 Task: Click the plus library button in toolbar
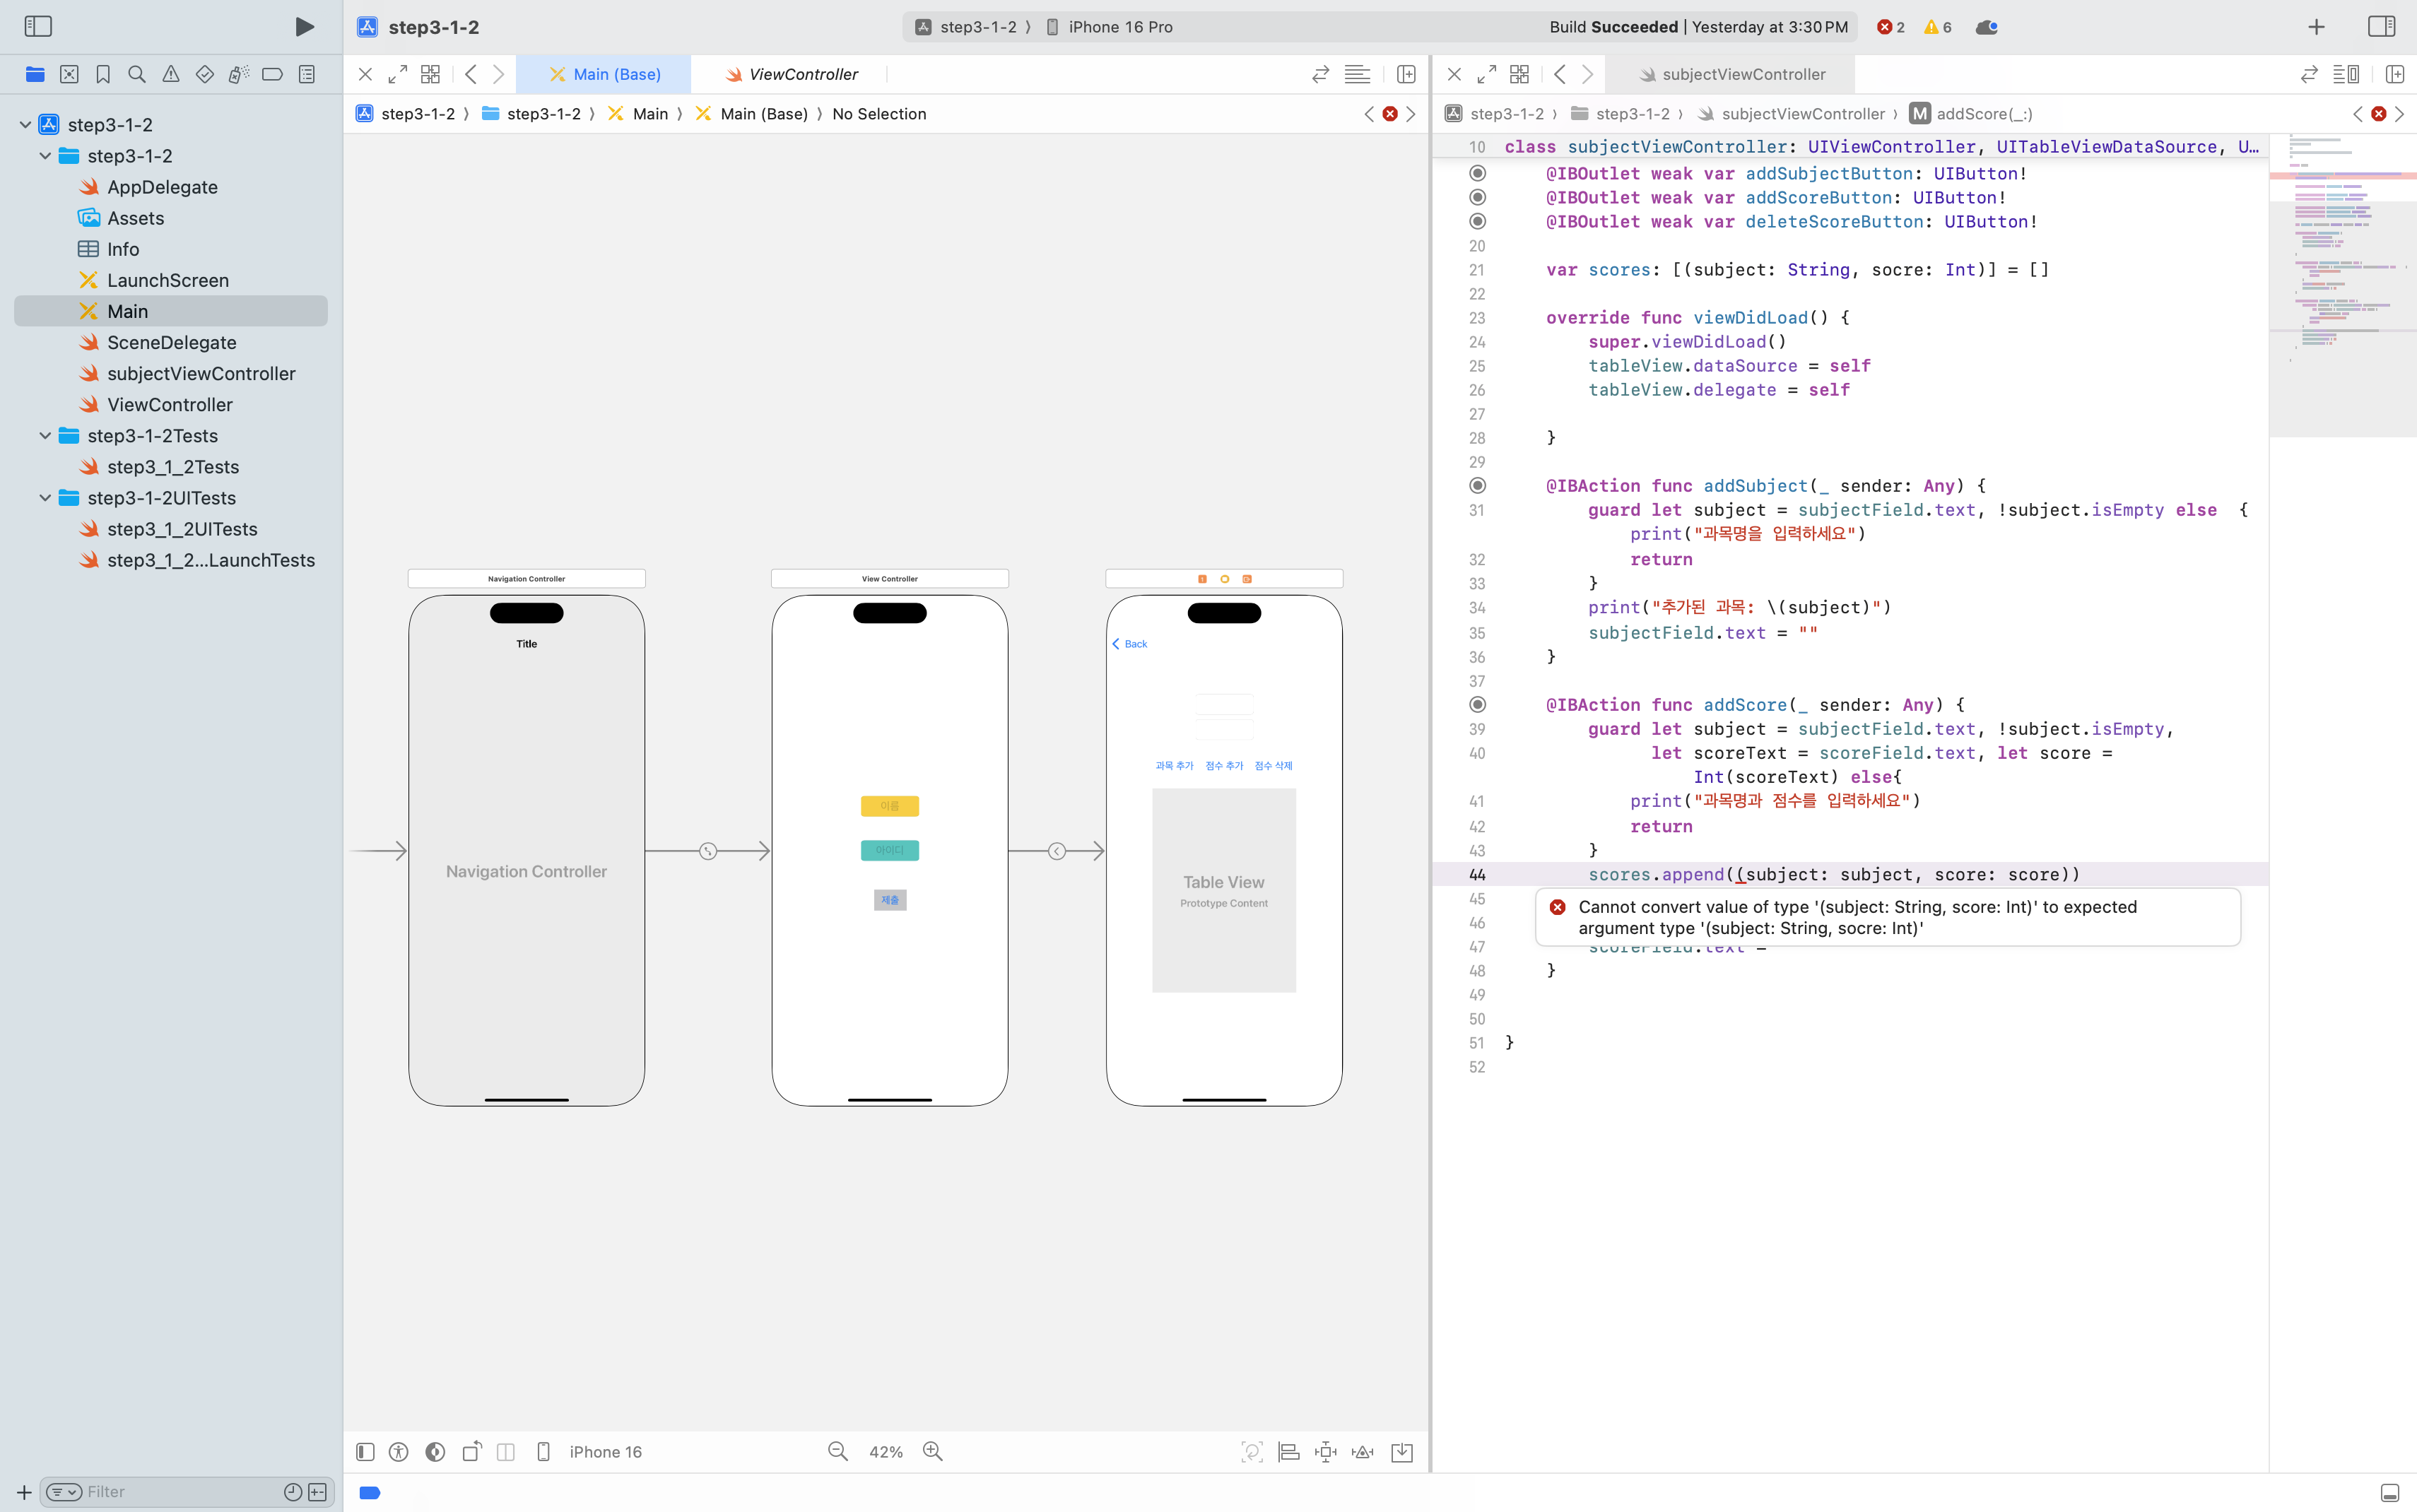tap(2316, 27)
